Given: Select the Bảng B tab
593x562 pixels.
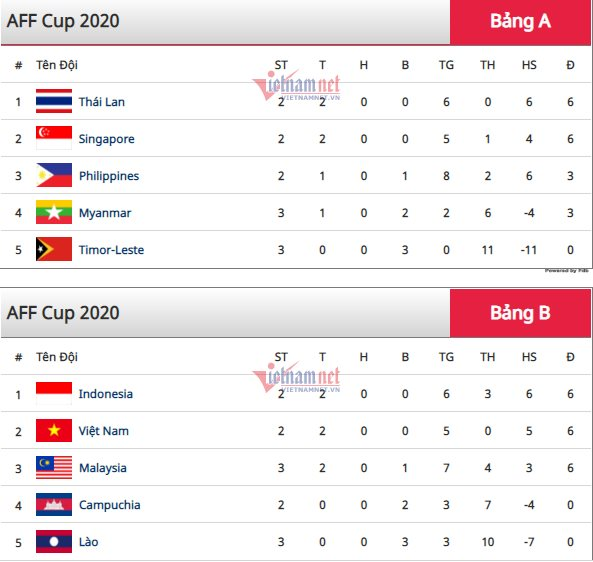Looking at the screenshot, I should [x=520, y=313].
